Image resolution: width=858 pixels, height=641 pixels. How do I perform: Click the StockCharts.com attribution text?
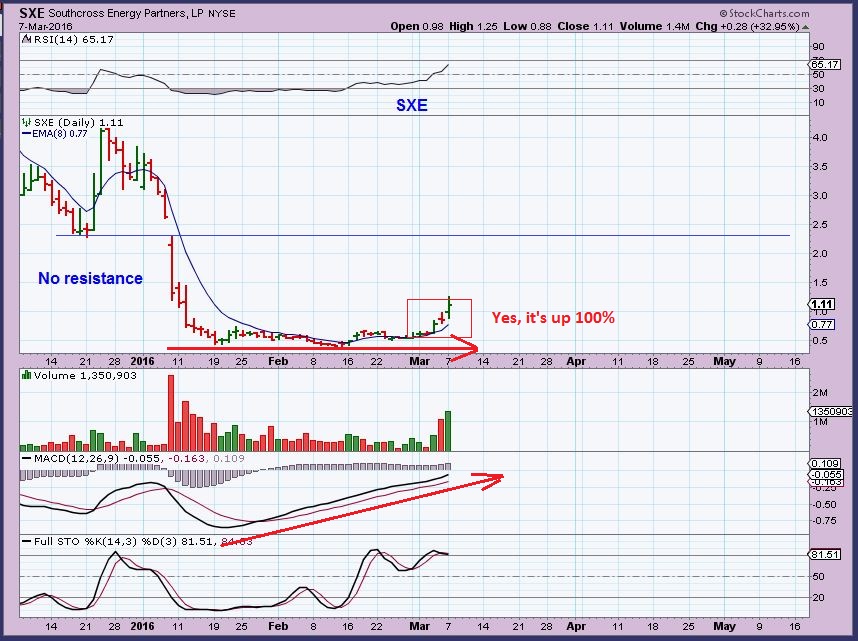764,13
